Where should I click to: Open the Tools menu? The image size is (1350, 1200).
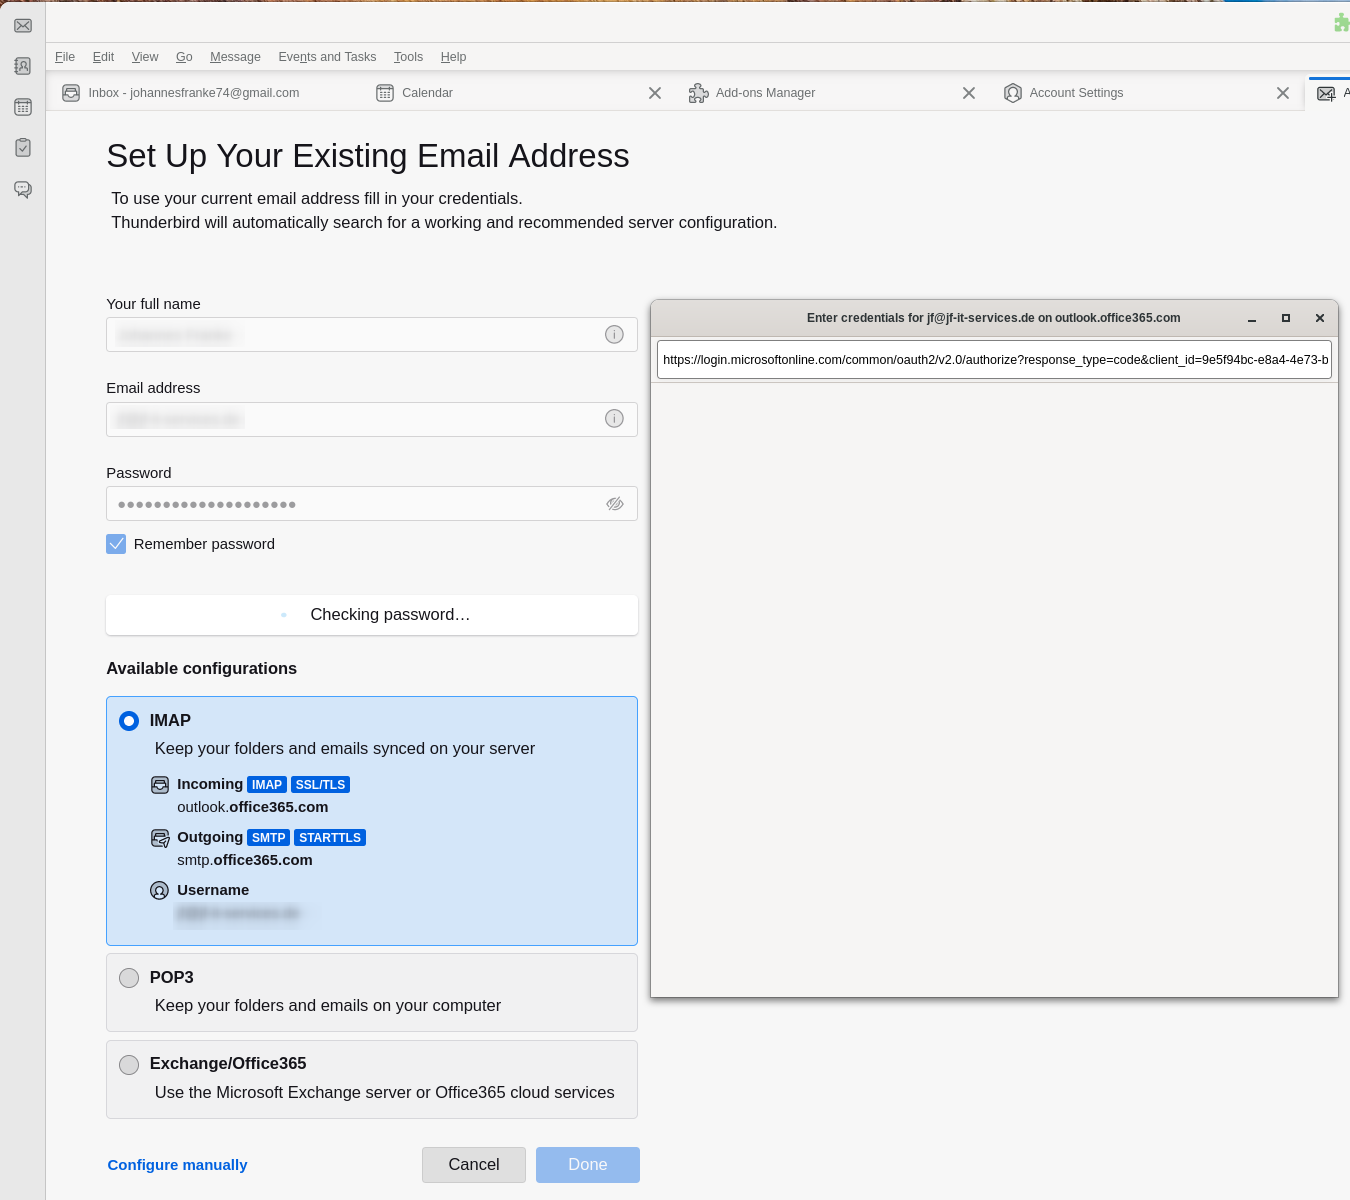pyautogui.click(x=408, y=57)
